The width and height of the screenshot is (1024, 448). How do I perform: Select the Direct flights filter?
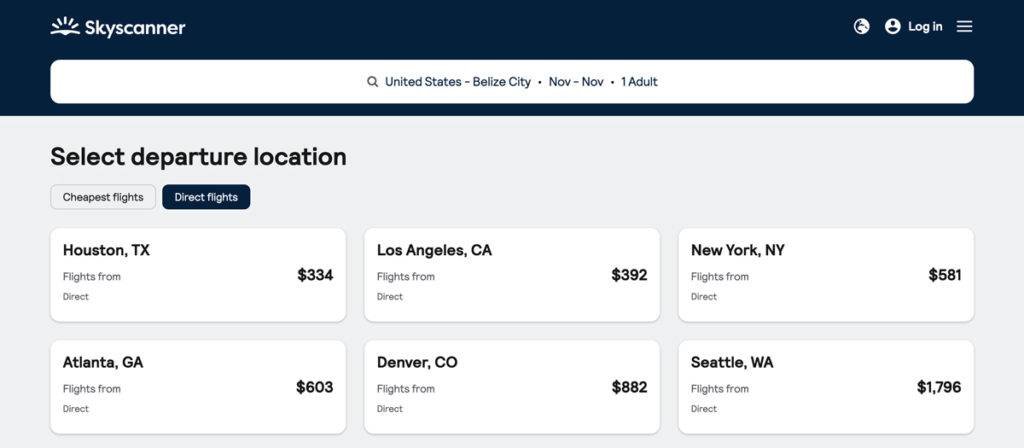coord(206,197)
